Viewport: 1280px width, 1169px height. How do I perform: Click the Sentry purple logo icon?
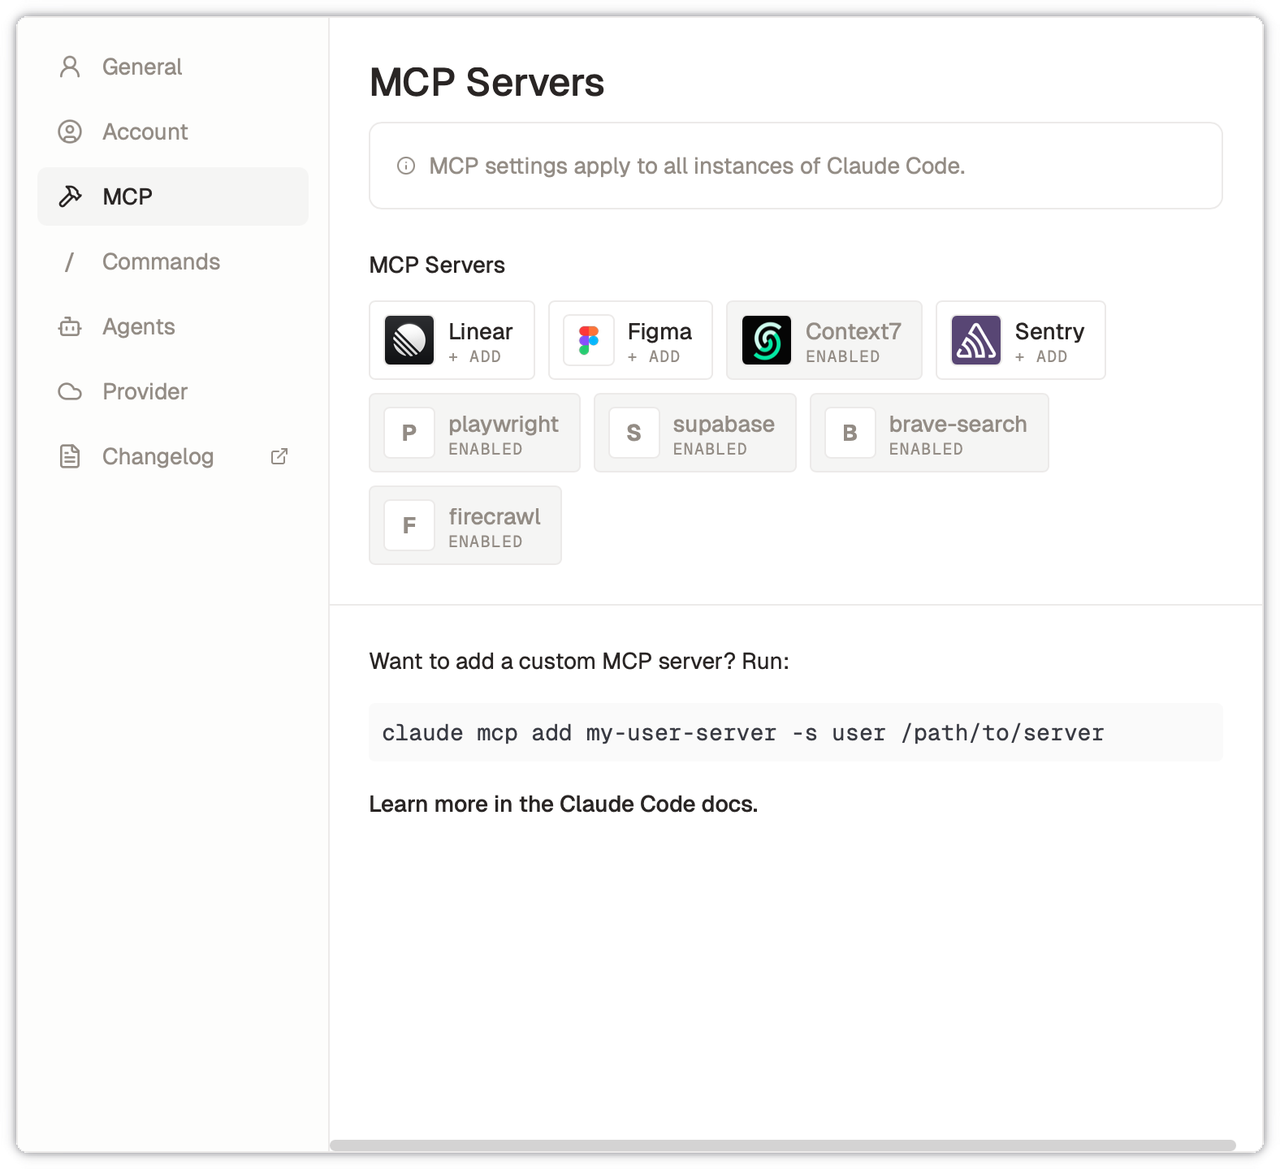click(x=975, y=340)
